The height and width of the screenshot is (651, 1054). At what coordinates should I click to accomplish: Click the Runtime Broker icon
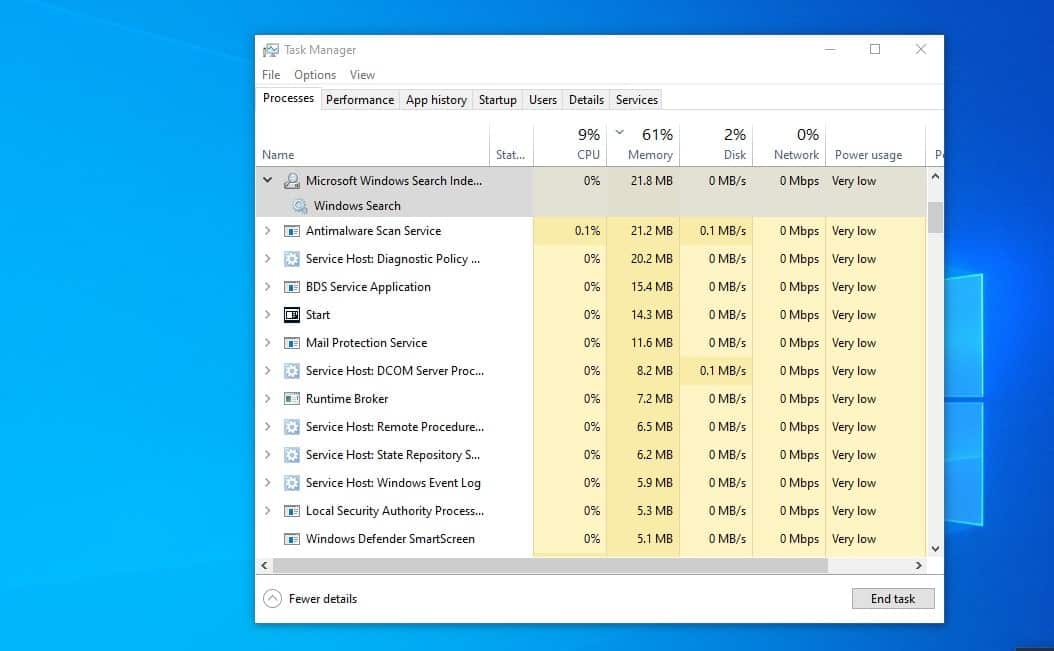[x=292, y=399]
